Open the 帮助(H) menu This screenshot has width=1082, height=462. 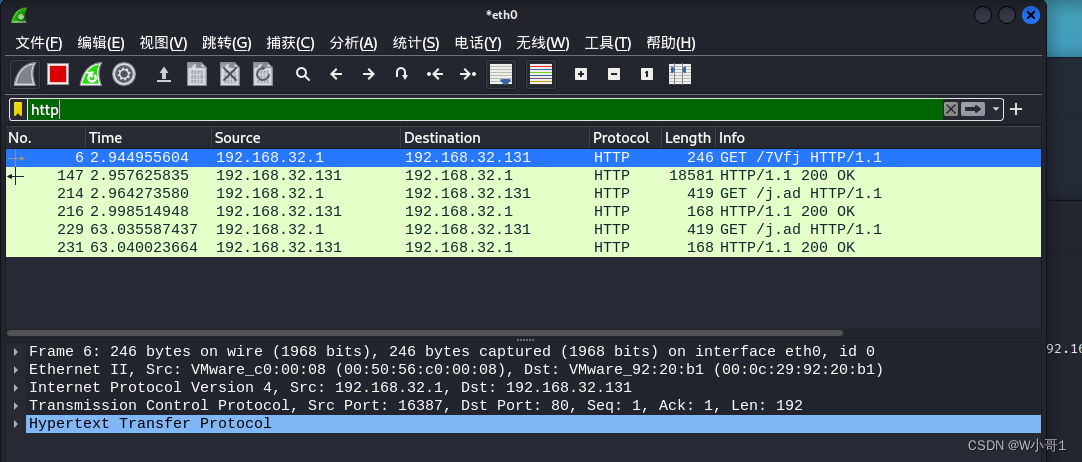point(671,43)
